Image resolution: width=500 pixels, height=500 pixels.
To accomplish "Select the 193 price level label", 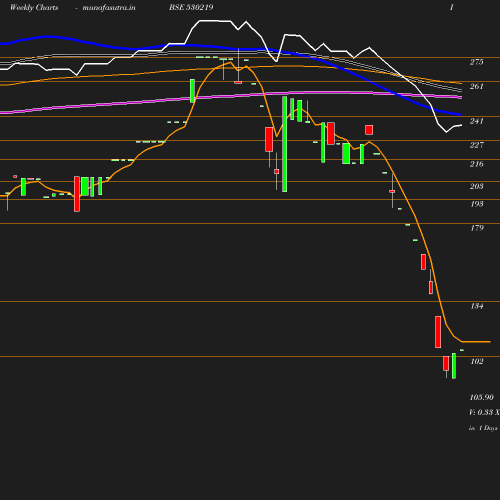I will click(x=476, y=204).
